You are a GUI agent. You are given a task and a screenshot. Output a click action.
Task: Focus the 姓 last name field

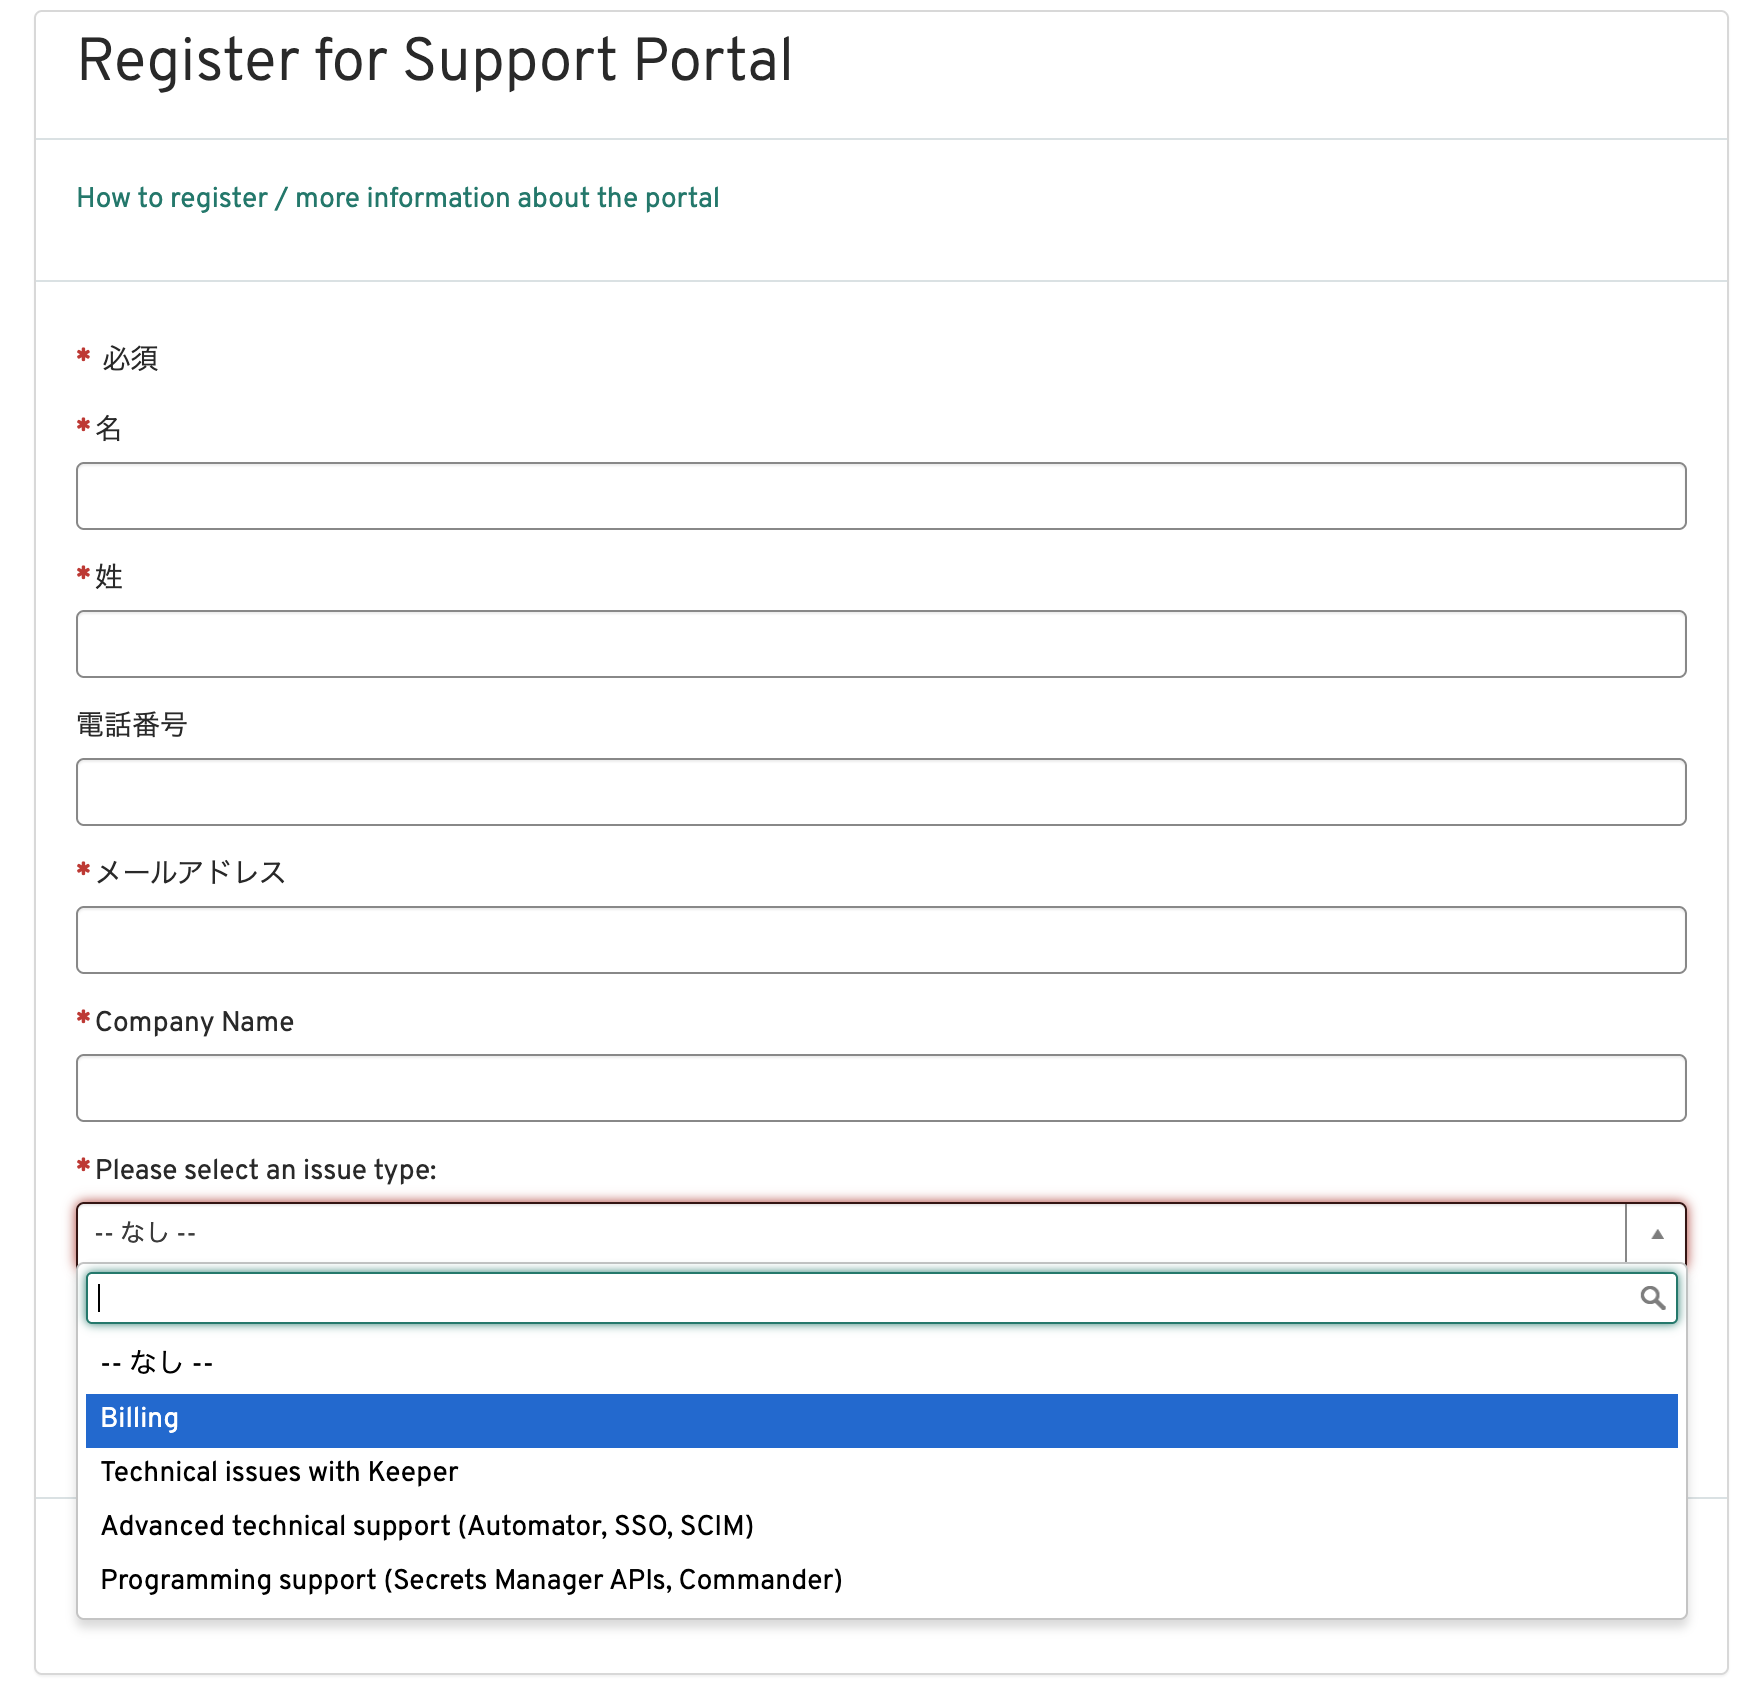881,644
